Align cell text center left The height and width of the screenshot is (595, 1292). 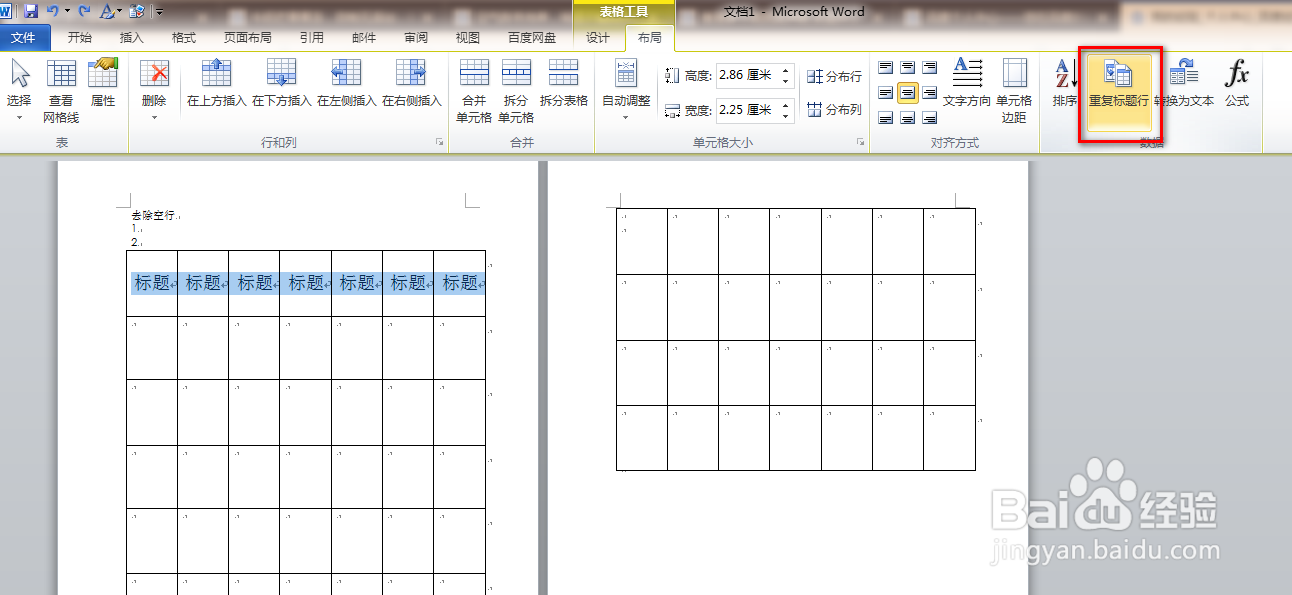886,93
